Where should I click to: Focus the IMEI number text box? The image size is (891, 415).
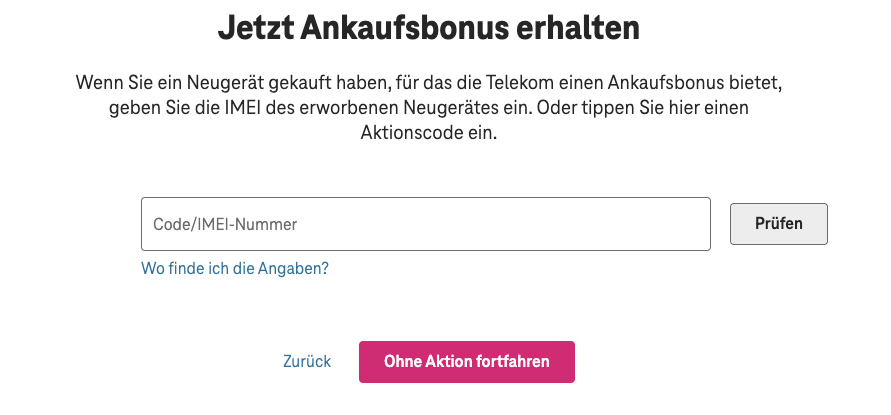(x=425, y=224)
